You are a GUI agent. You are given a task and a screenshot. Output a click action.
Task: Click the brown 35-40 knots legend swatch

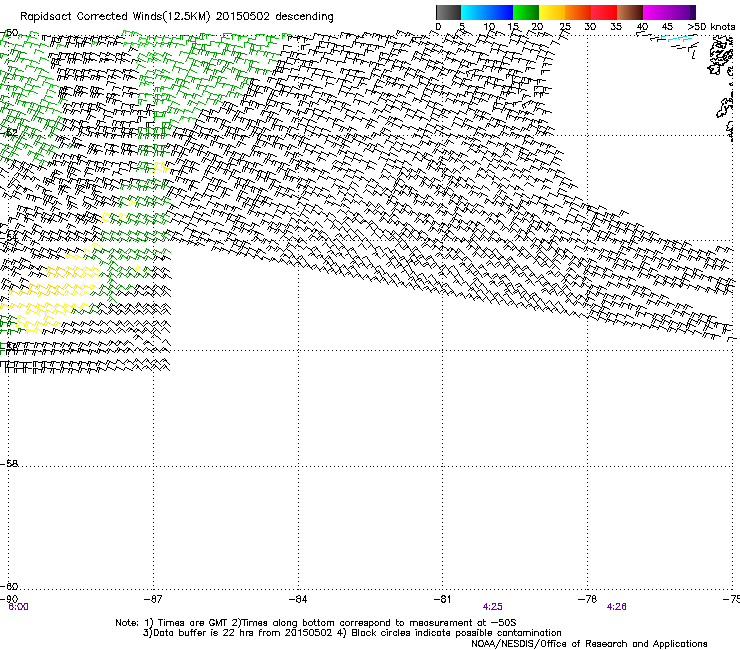(x=630, y=12)
